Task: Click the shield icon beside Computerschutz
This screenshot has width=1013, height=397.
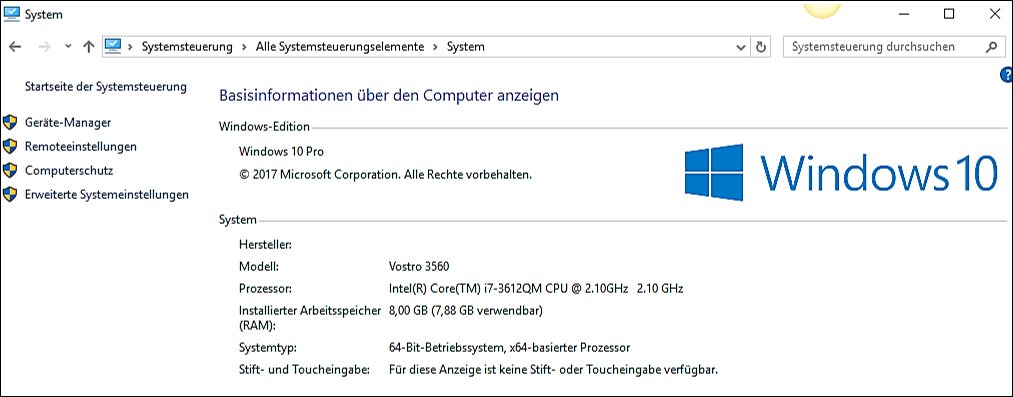Action: tap(10, 170)
